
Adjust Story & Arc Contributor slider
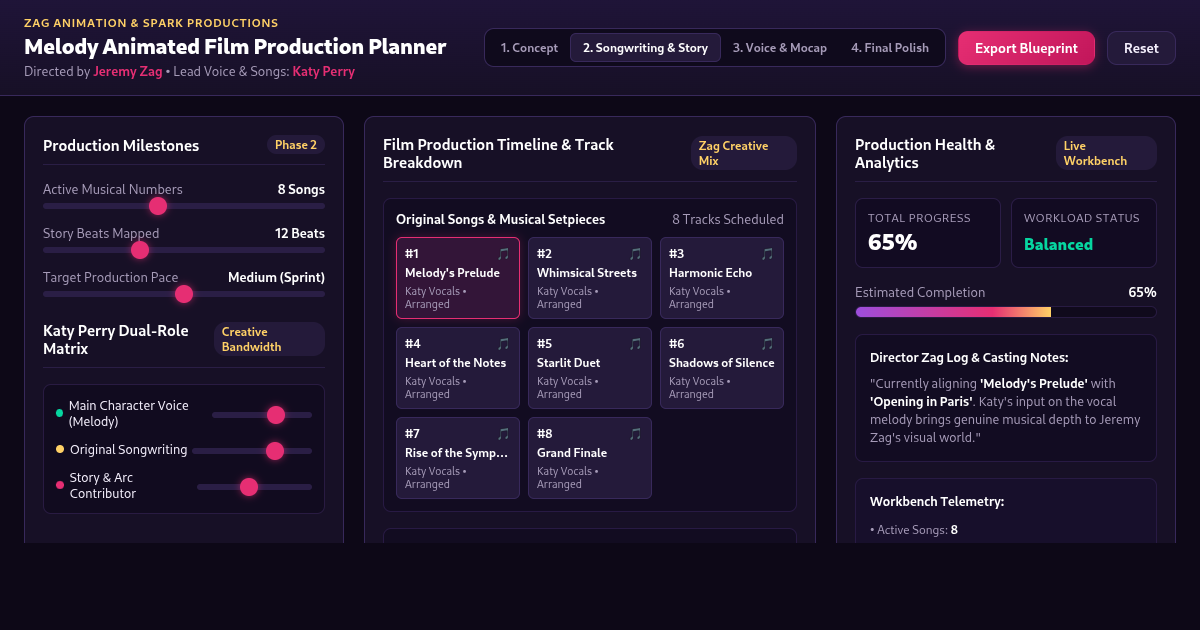tap(254, 487)
